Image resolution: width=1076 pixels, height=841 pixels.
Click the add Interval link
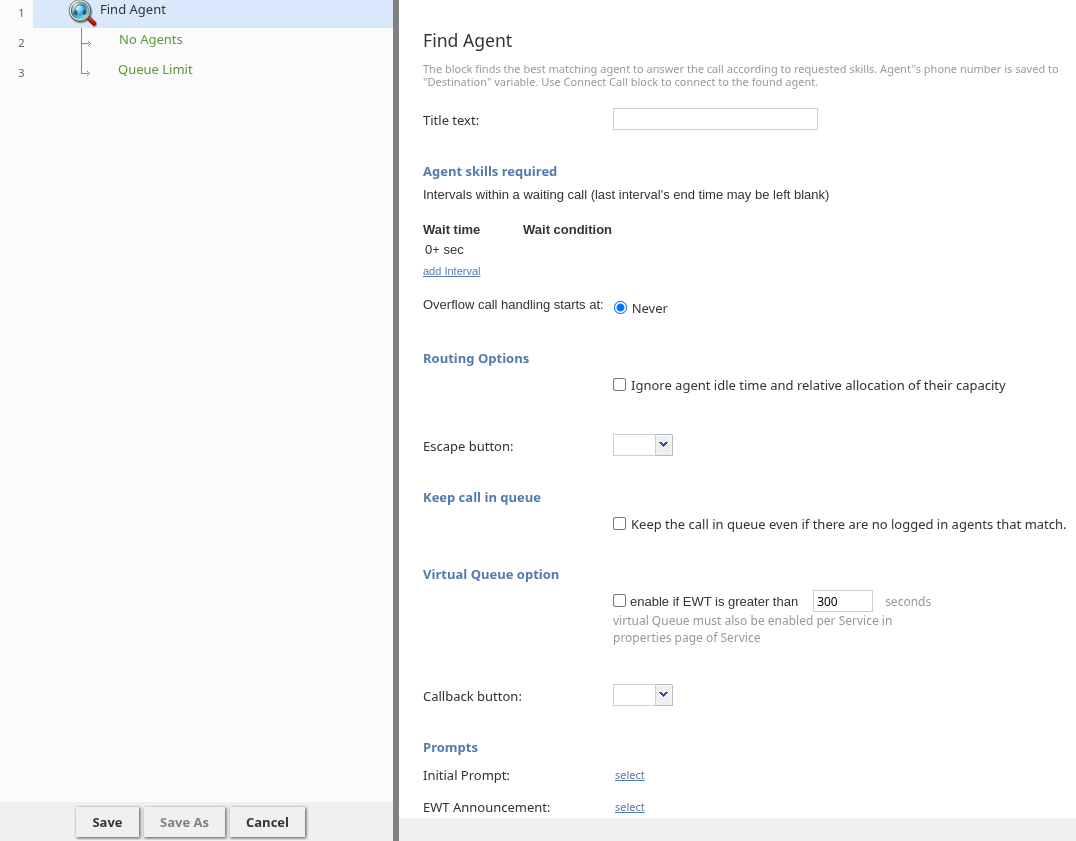click(x=451, y=271)
